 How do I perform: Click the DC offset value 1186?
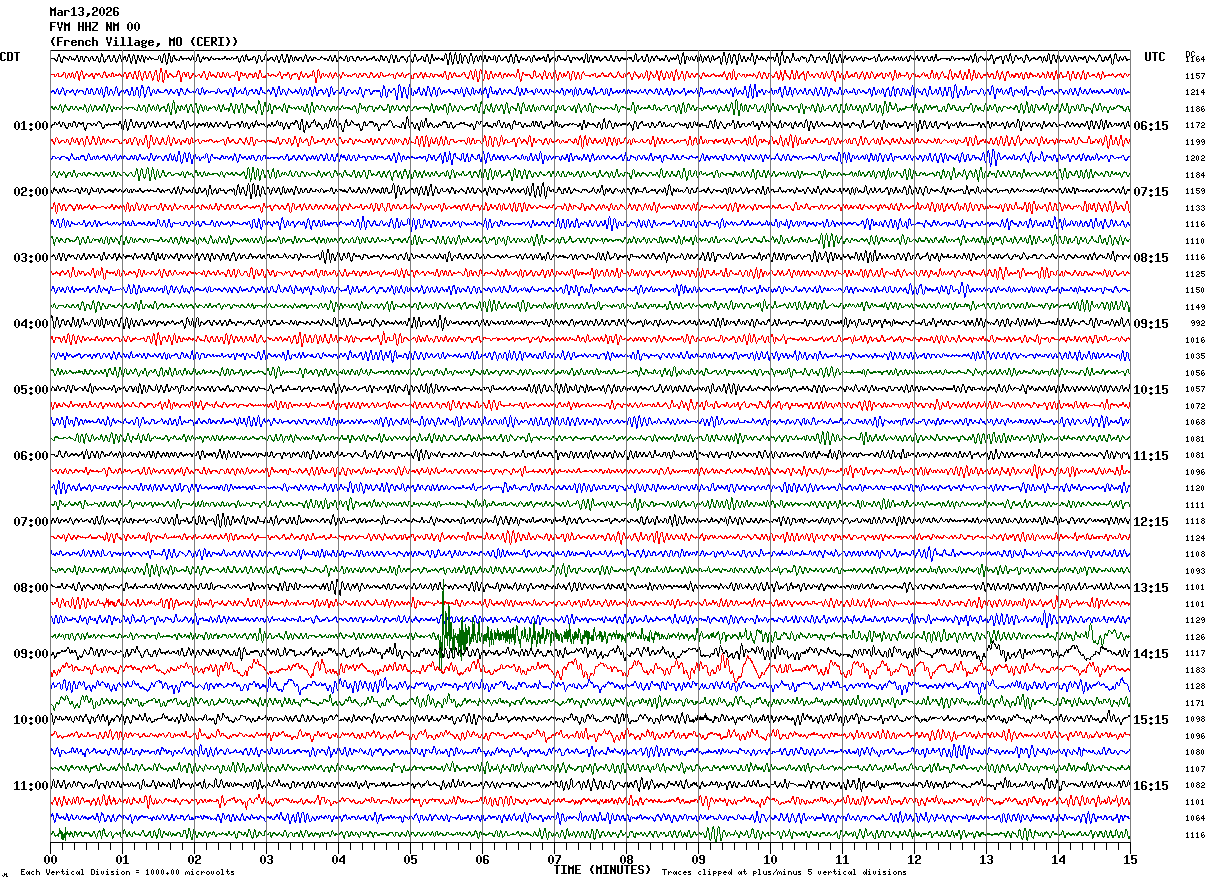[x=1195, y=109]
